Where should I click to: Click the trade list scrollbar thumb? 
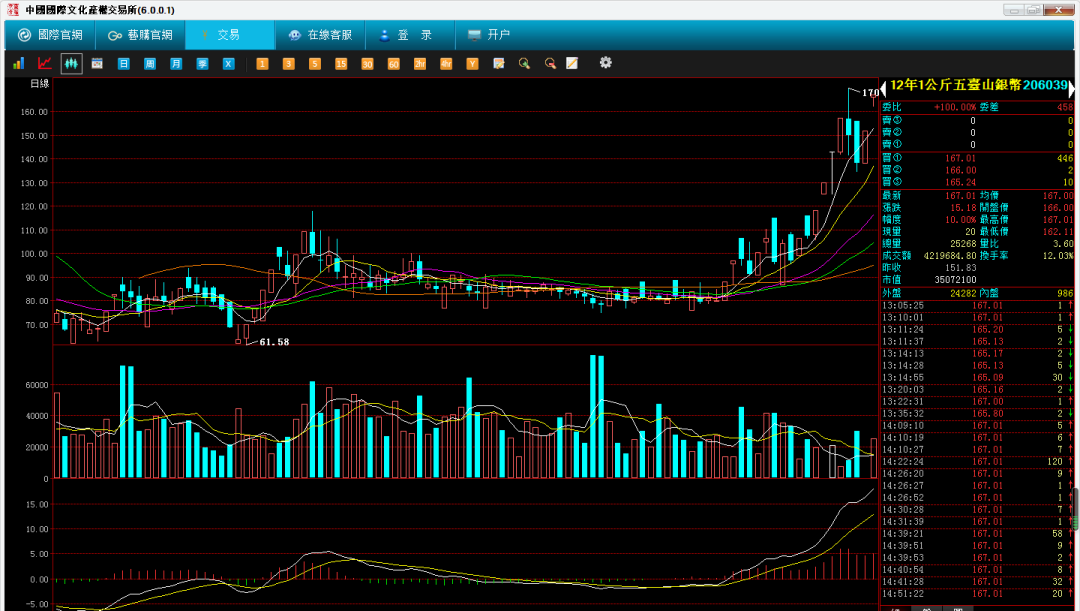pyautogui.click(x=1074, y=508)
